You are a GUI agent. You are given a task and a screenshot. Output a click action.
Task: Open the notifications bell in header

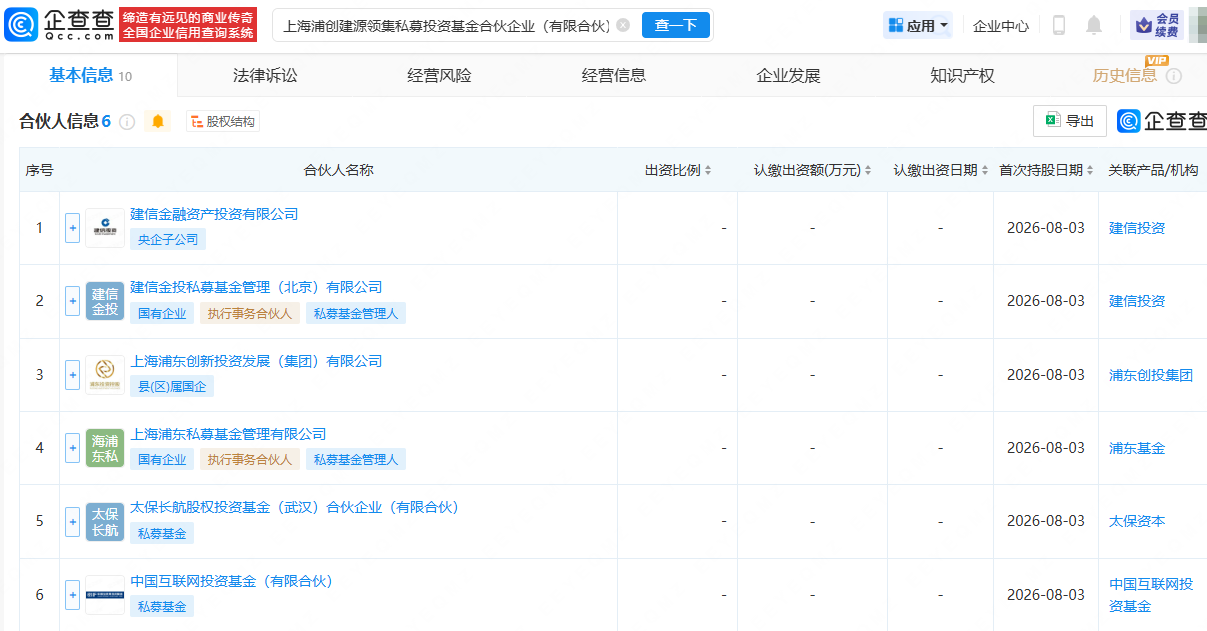1094,25
